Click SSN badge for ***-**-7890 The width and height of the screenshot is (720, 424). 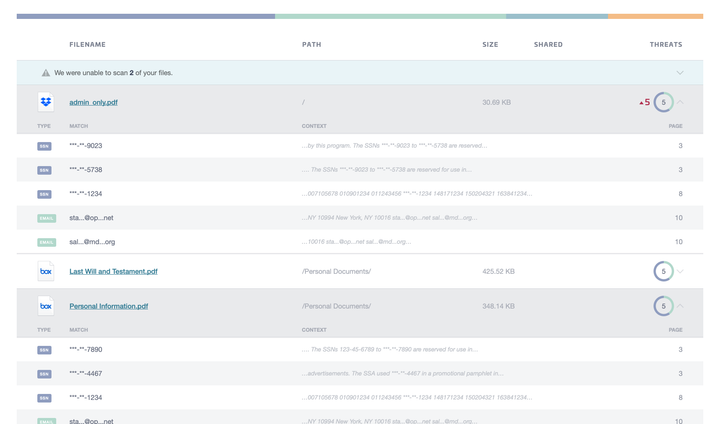point(44,350)
